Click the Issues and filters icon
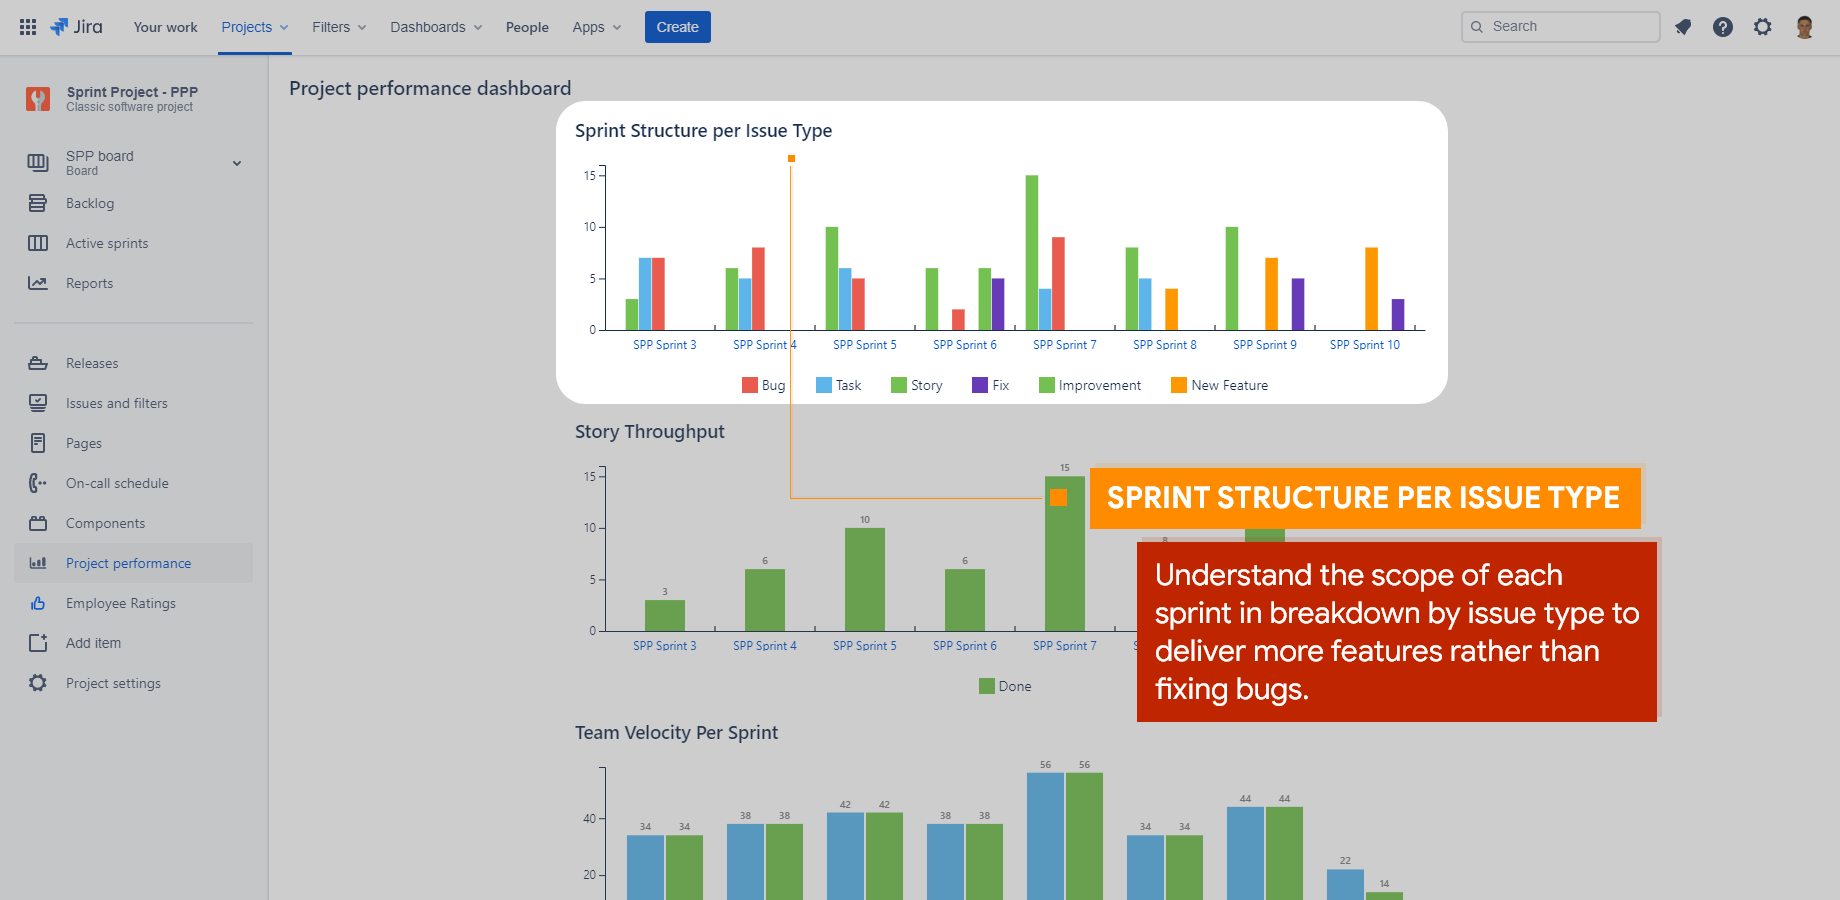 (x=38, y=403)
